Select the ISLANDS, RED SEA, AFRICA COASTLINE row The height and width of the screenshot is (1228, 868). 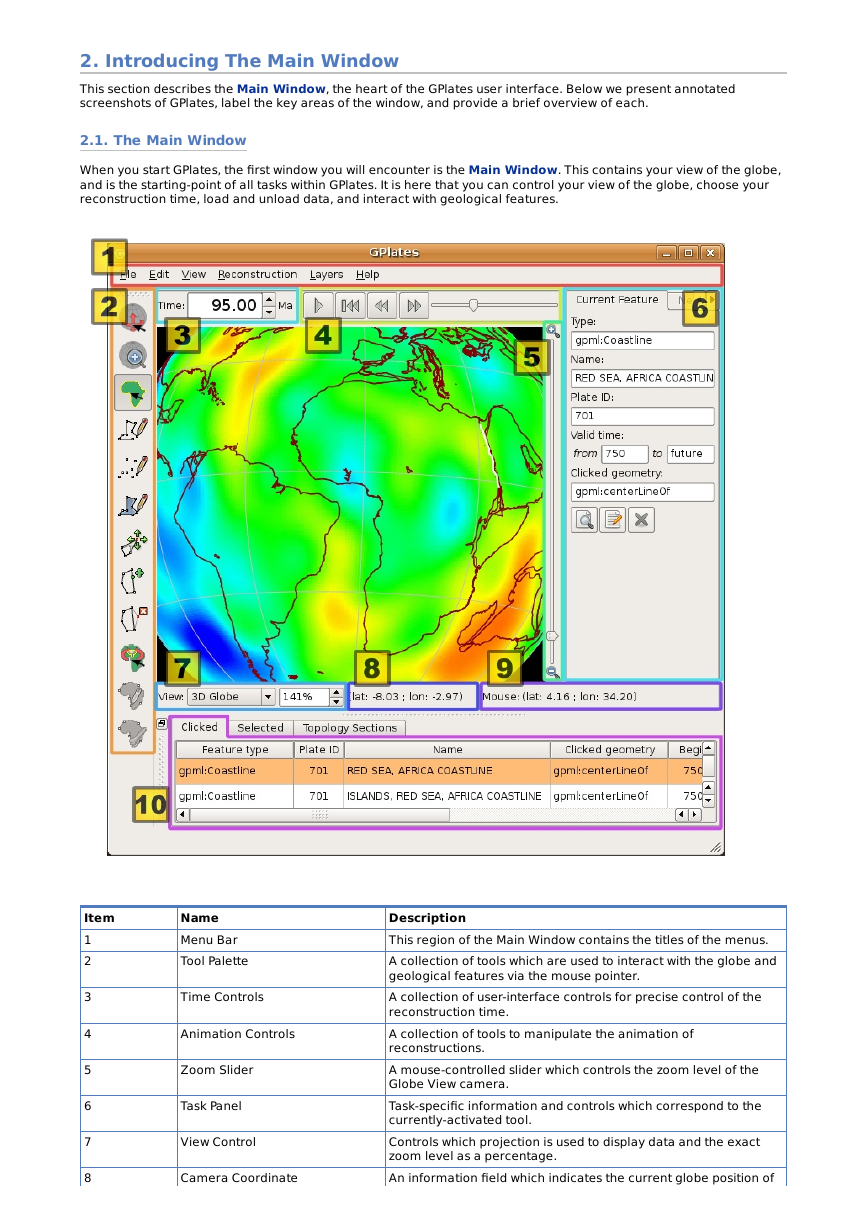pyautogui.click(x=438, y=796)
